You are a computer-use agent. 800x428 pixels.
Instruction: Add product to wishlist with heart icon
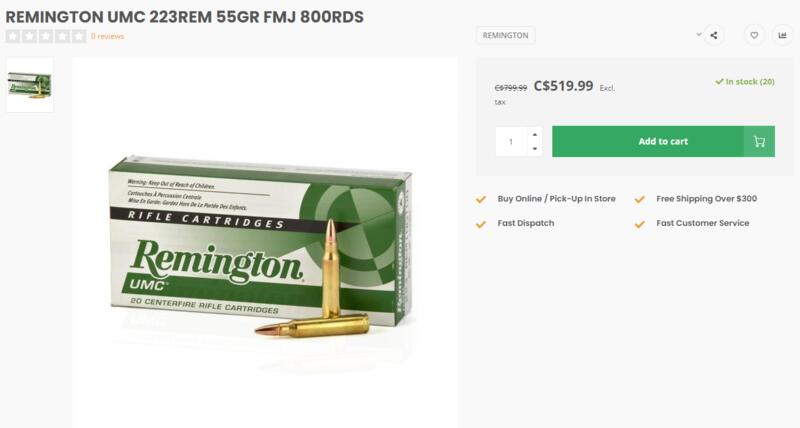754,35
